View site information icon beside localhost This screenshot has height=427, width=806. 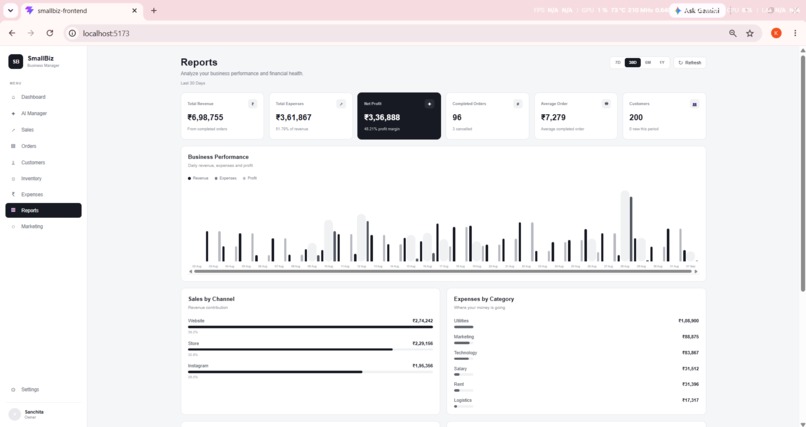pos(72,33)
